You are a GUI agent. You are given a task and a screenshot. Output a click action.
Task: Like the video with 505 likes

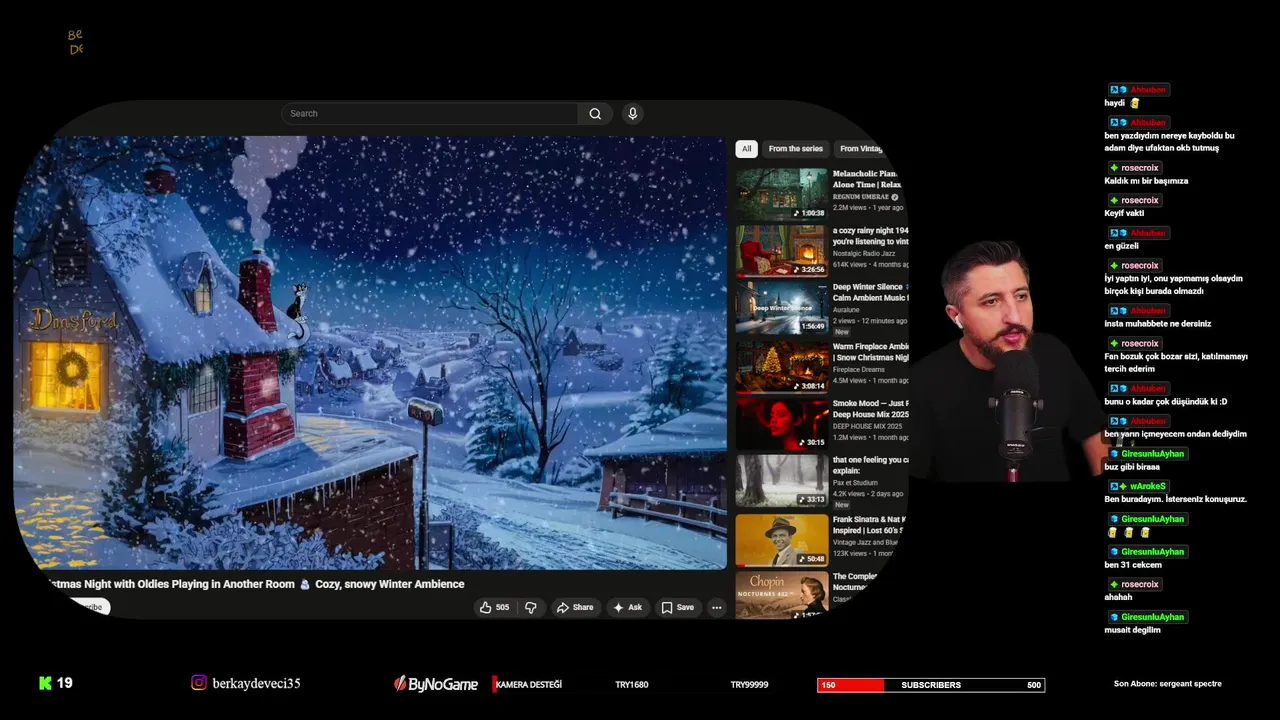pyautogui.click(x=495, y=607)
